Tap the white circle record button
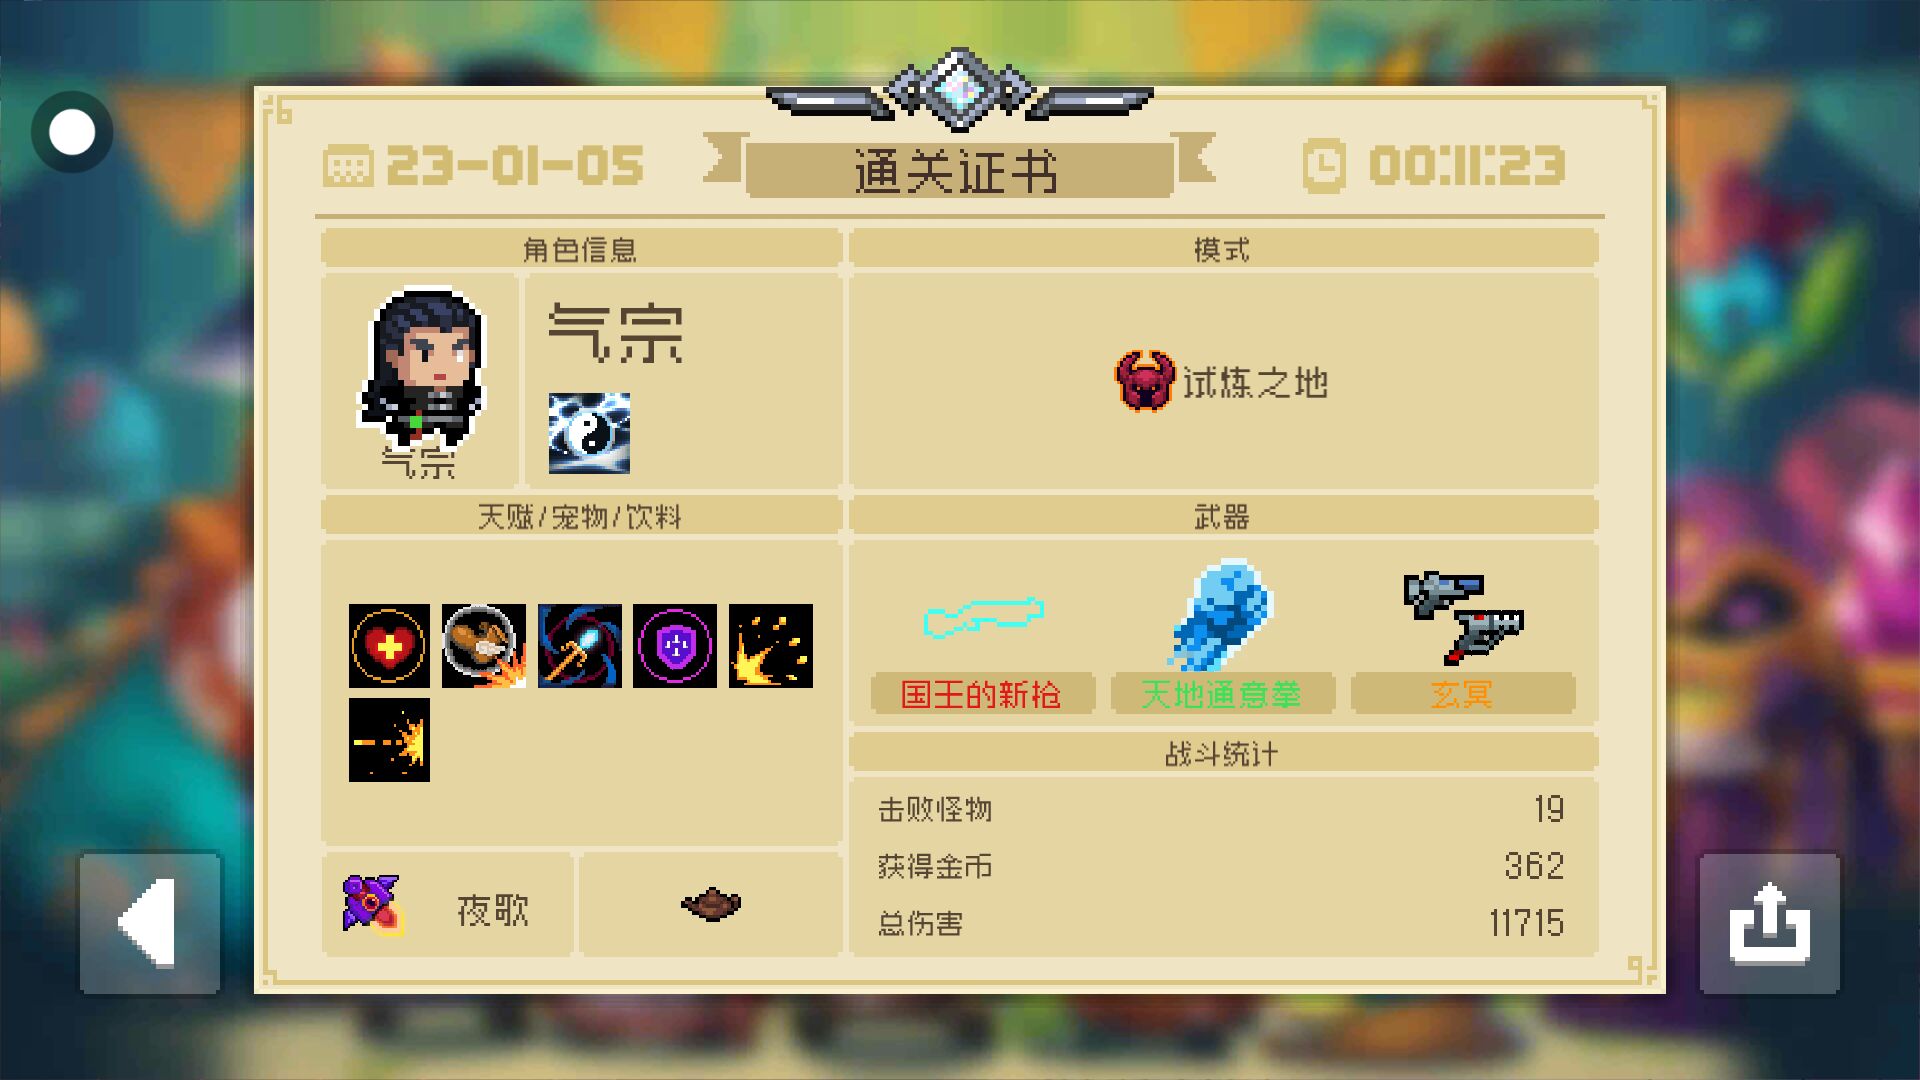 pos(72,132)
